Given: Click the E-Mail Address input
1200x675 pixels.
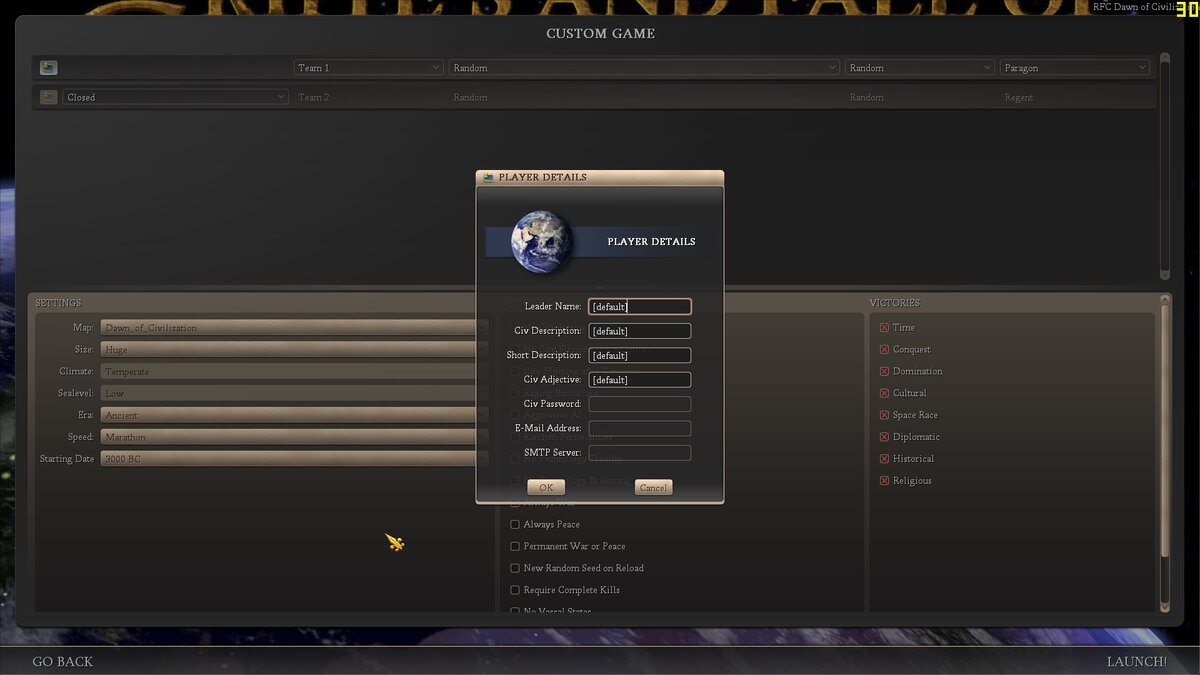Looking at the screenshot, I should (x=640, y=428).
